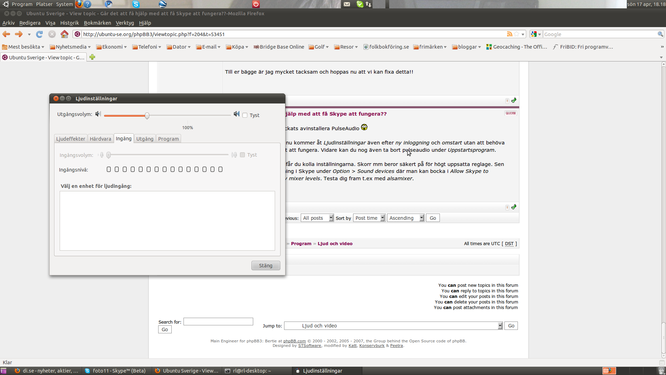Reload the page with the refresh icon
Viewport: 666px width, 375px height.
(x=40, y=34)
